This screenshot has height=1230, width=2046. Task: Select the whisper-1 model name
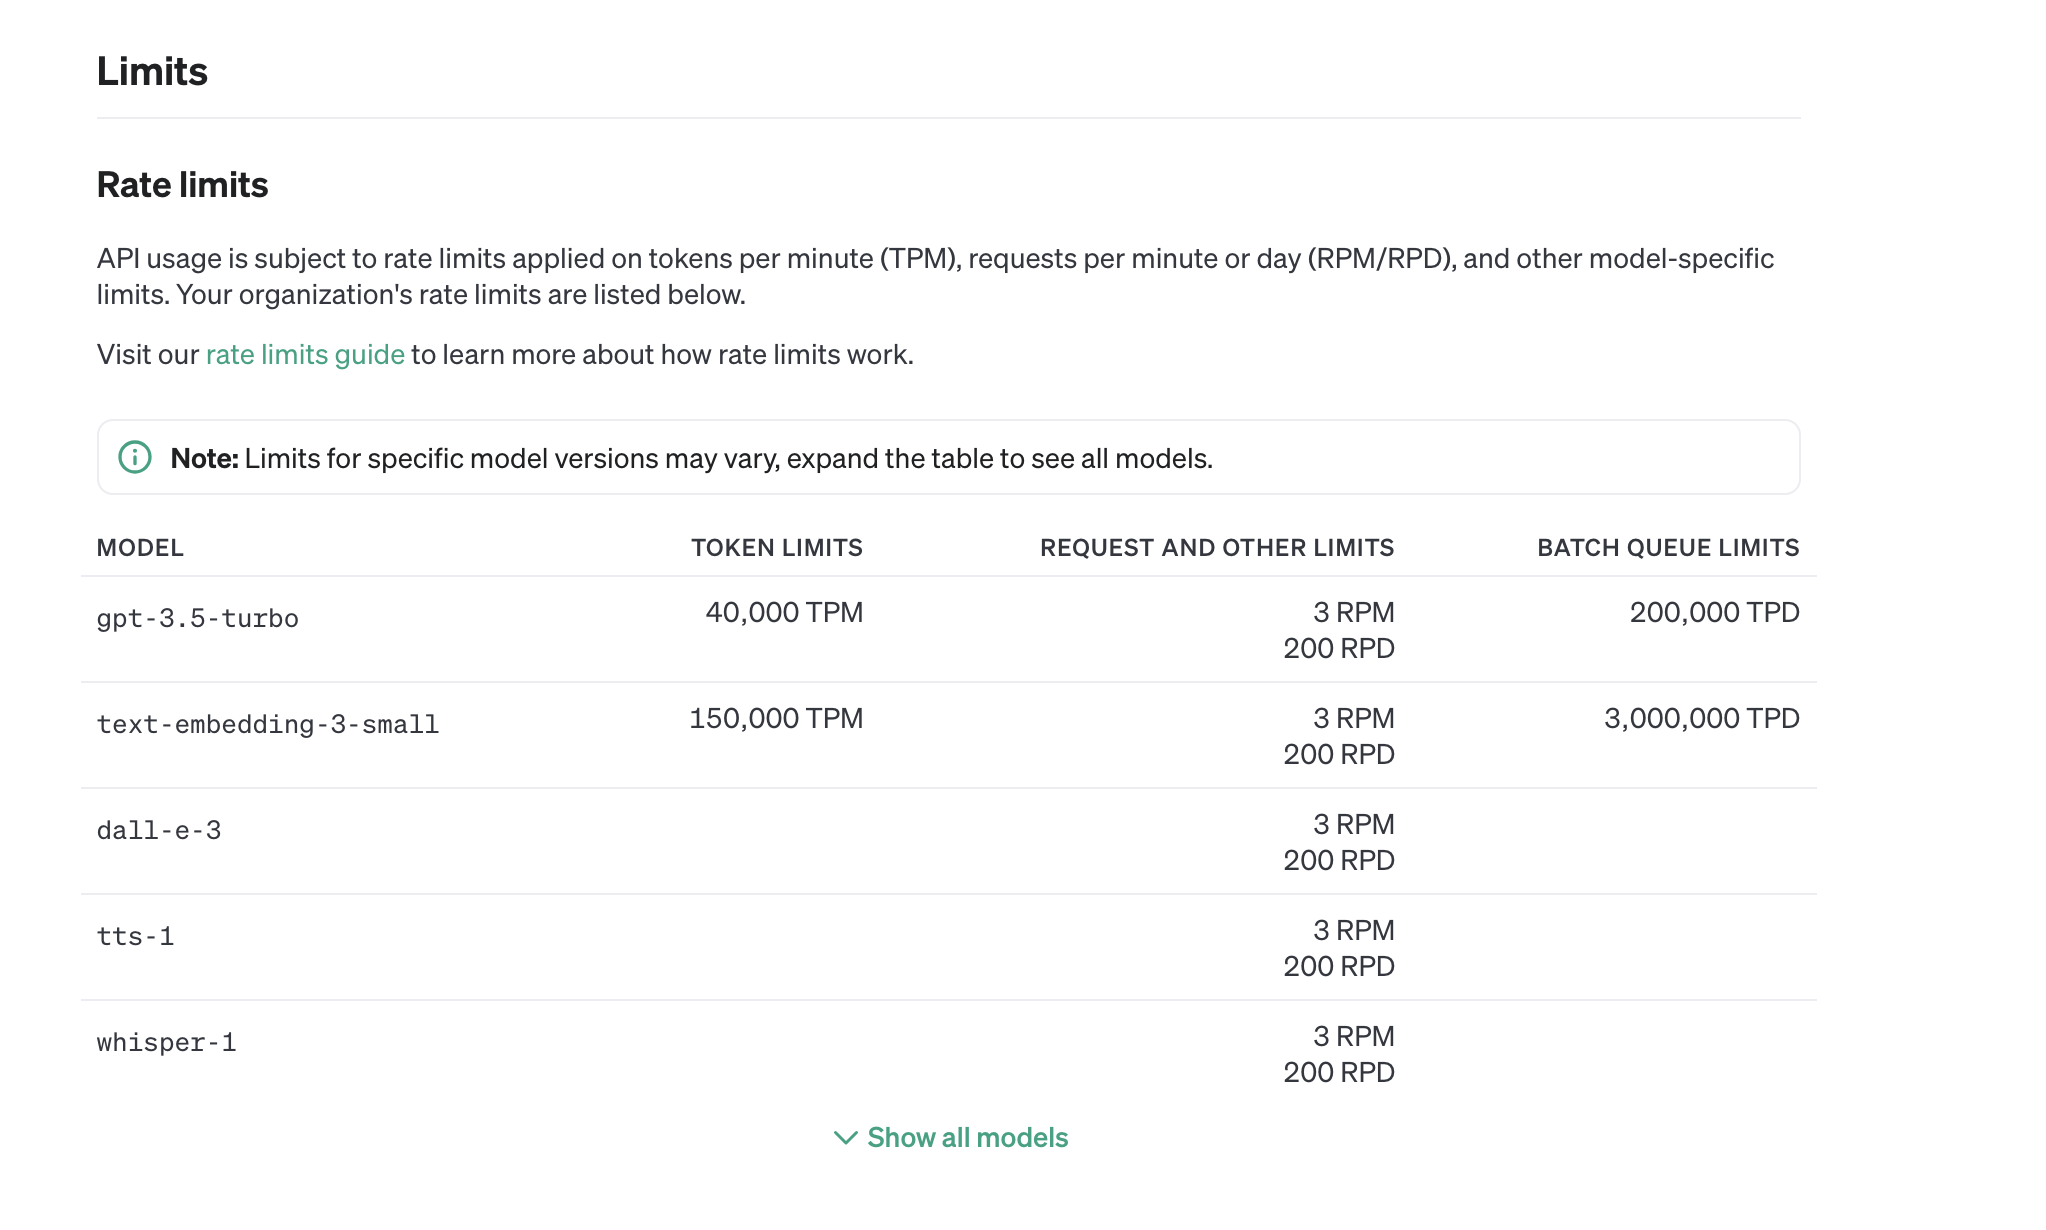tap(167, 1043)
